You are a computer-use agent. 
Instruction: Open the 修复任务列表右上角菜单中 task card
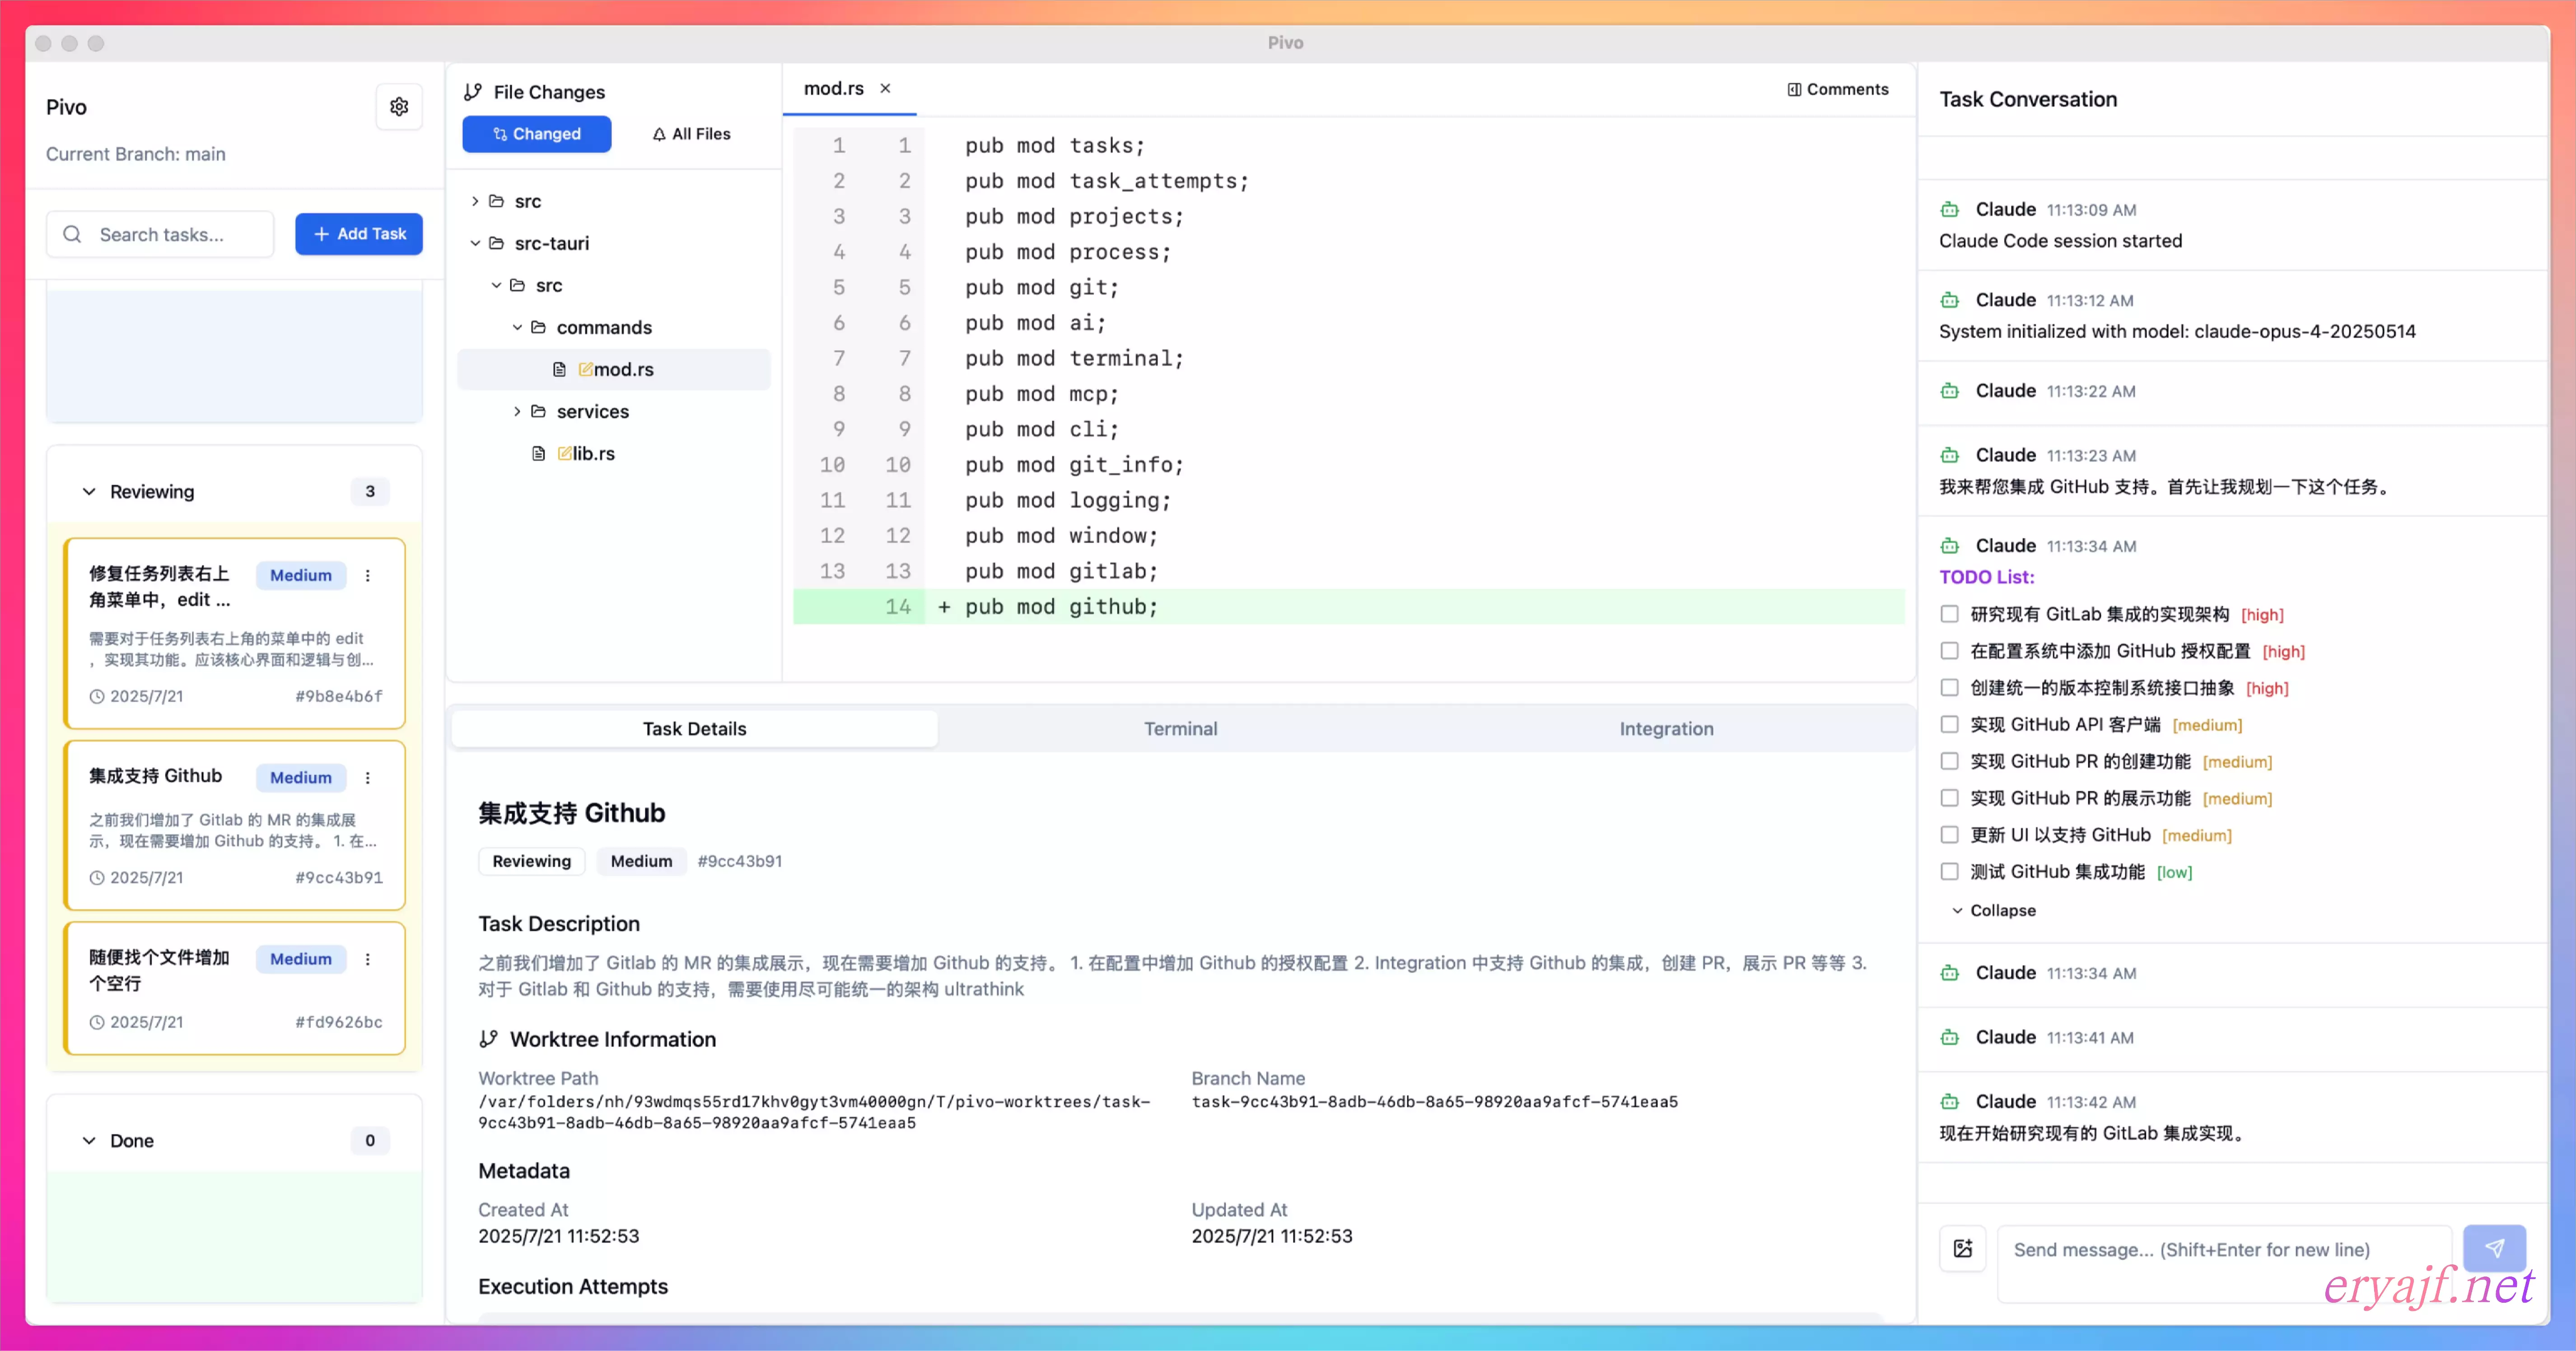[x=234, y=634]
